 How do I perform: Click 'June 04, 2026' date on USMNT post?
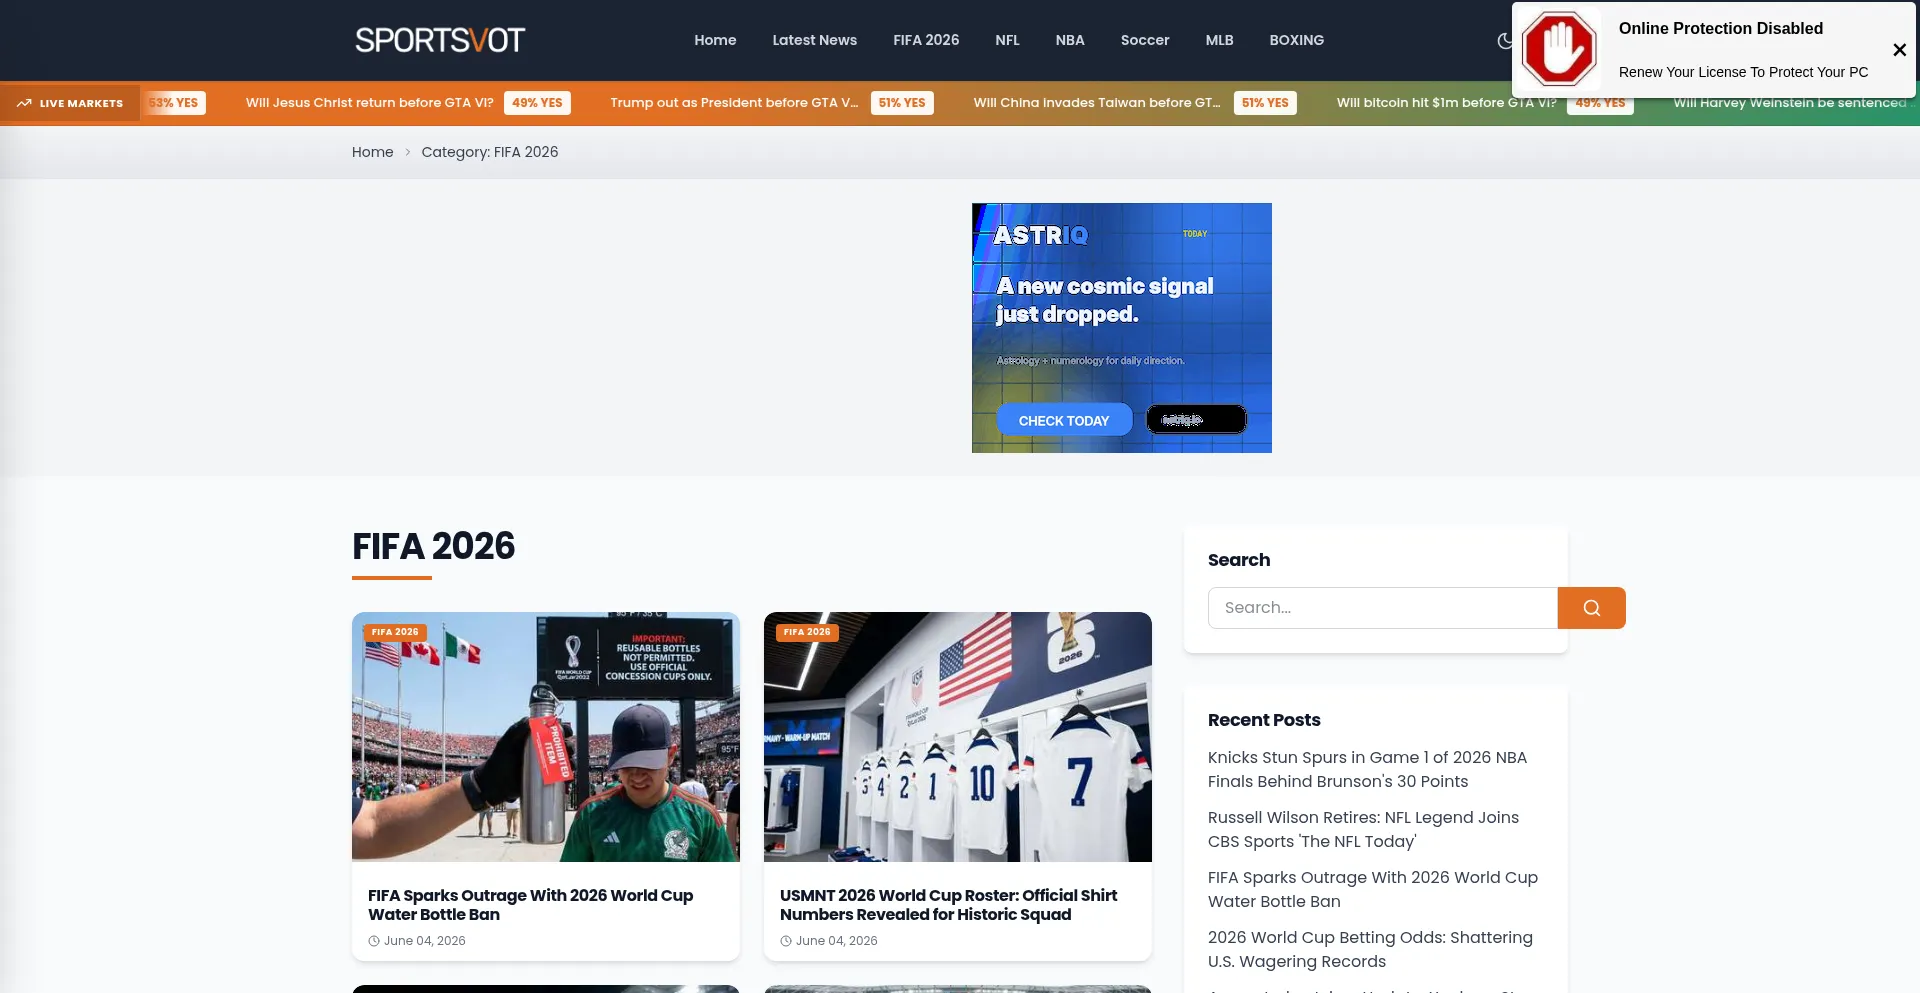click(x=837, y=941)
